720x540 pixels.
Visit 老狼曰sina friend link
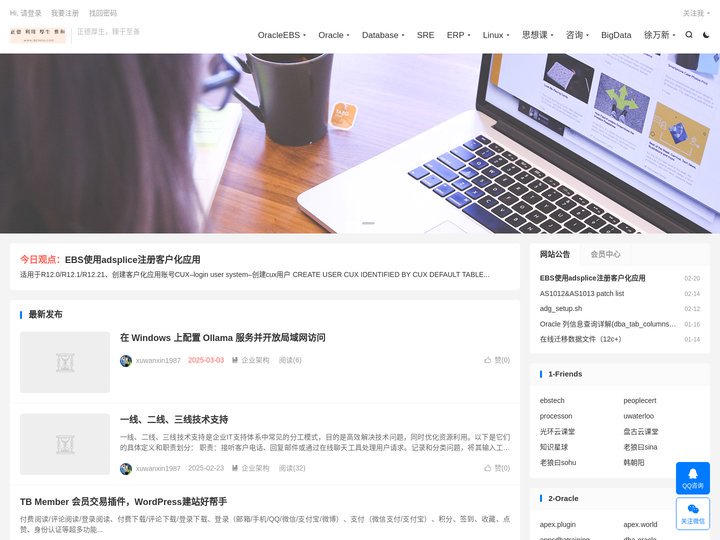click(640, 447)
